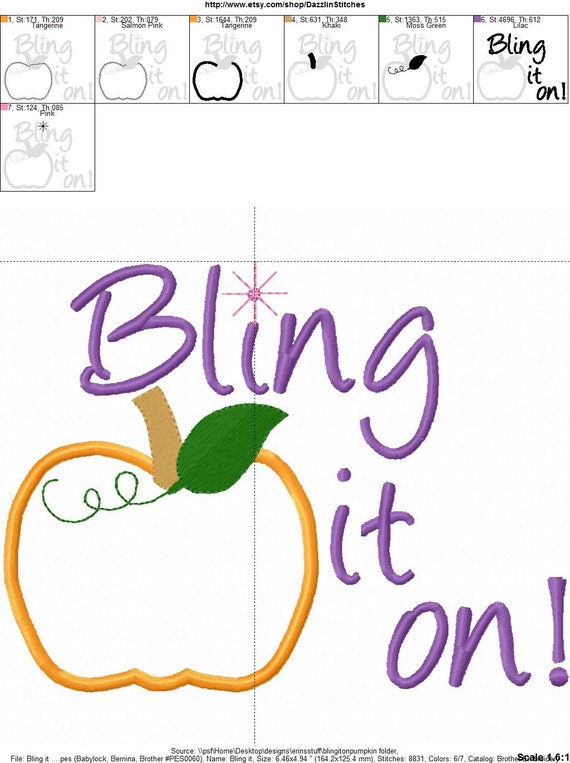Select step 2 Salmon Pink thumbnail
Image resolution: width=570 pixels, height=763 pixels.
coord(142,59)
